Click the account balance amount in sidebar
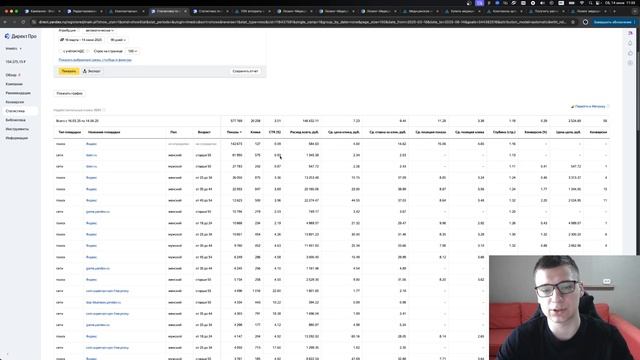 [x=16, y=62]
